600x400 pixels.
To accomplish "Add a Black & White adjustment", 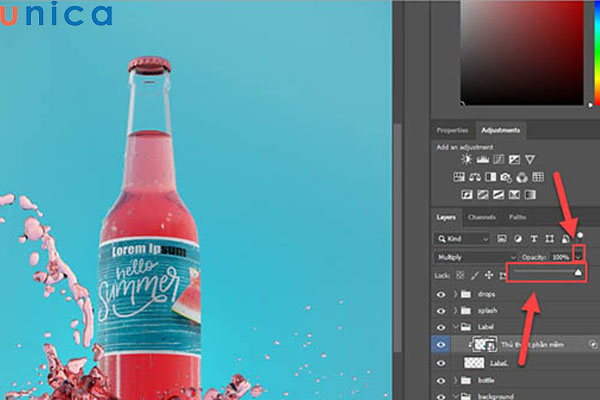I will click(x=491, y=177).
